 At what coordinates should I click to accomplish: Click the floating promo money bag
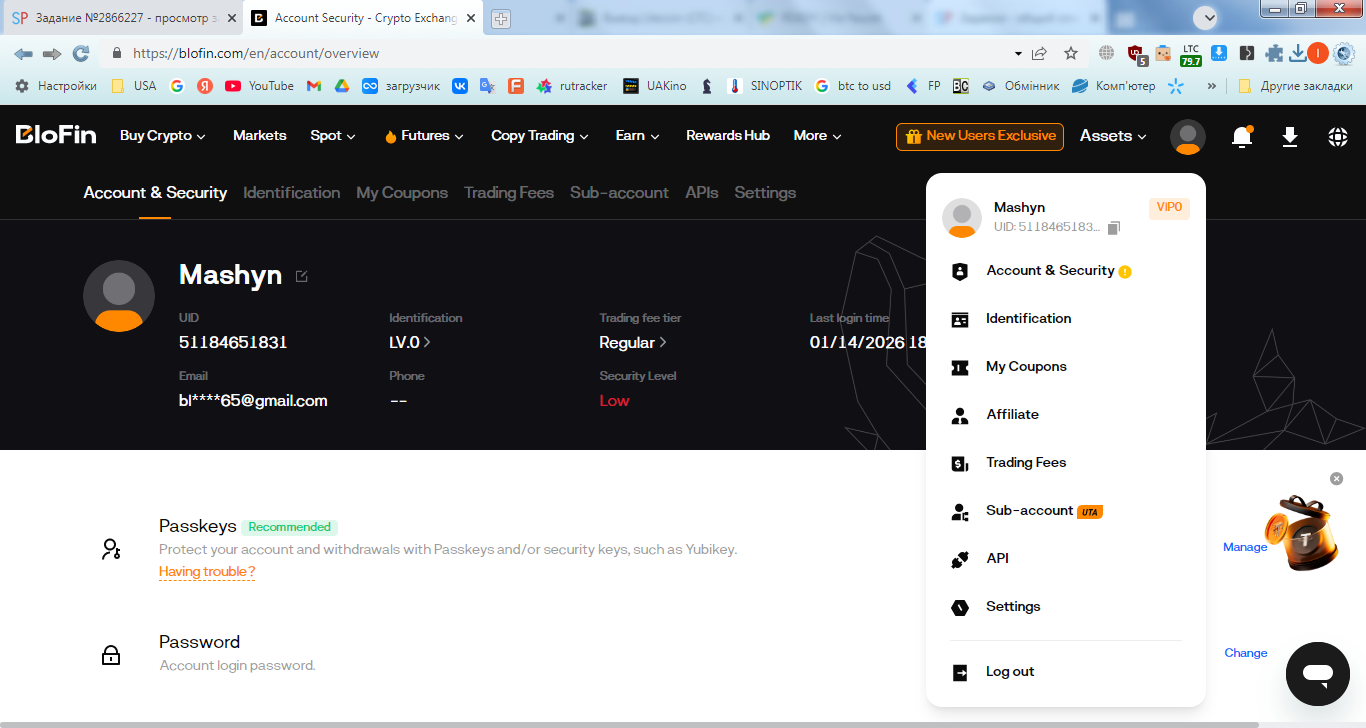point(1301,533)
